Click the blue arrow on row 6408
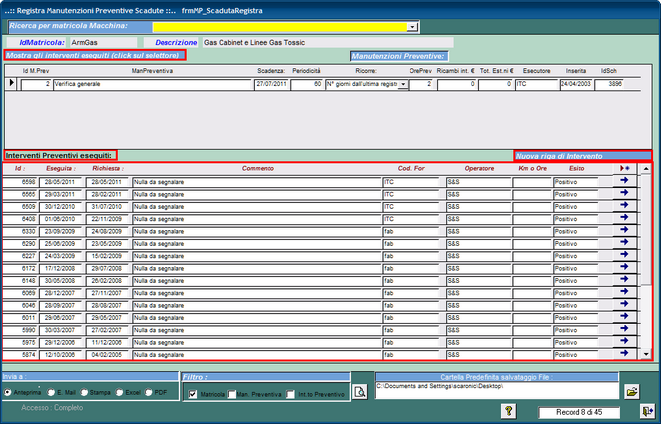Viewport: 661px width, 424px height. [624, 217]
